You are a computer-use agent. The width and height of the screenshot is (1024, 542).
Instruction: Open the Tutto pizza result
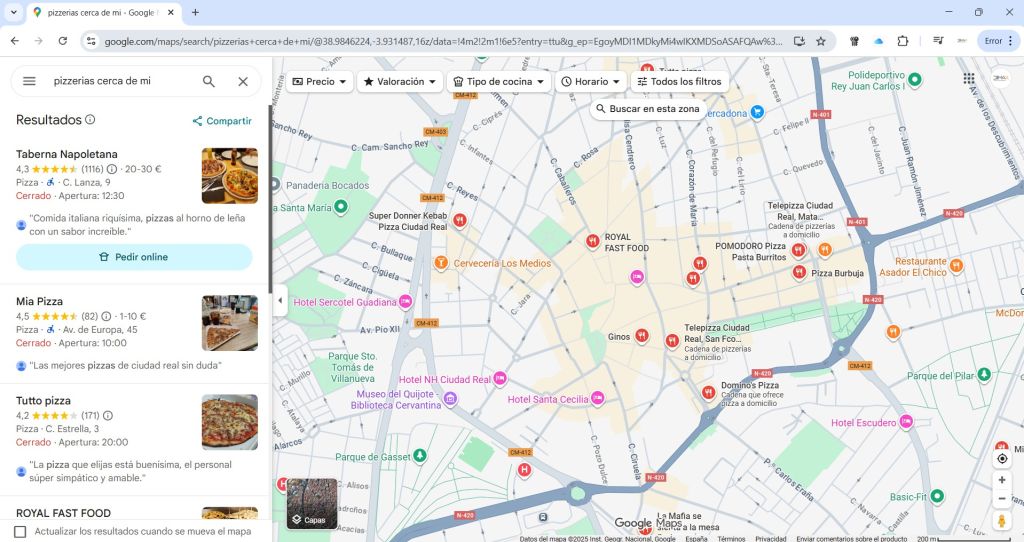coord(43,400)
